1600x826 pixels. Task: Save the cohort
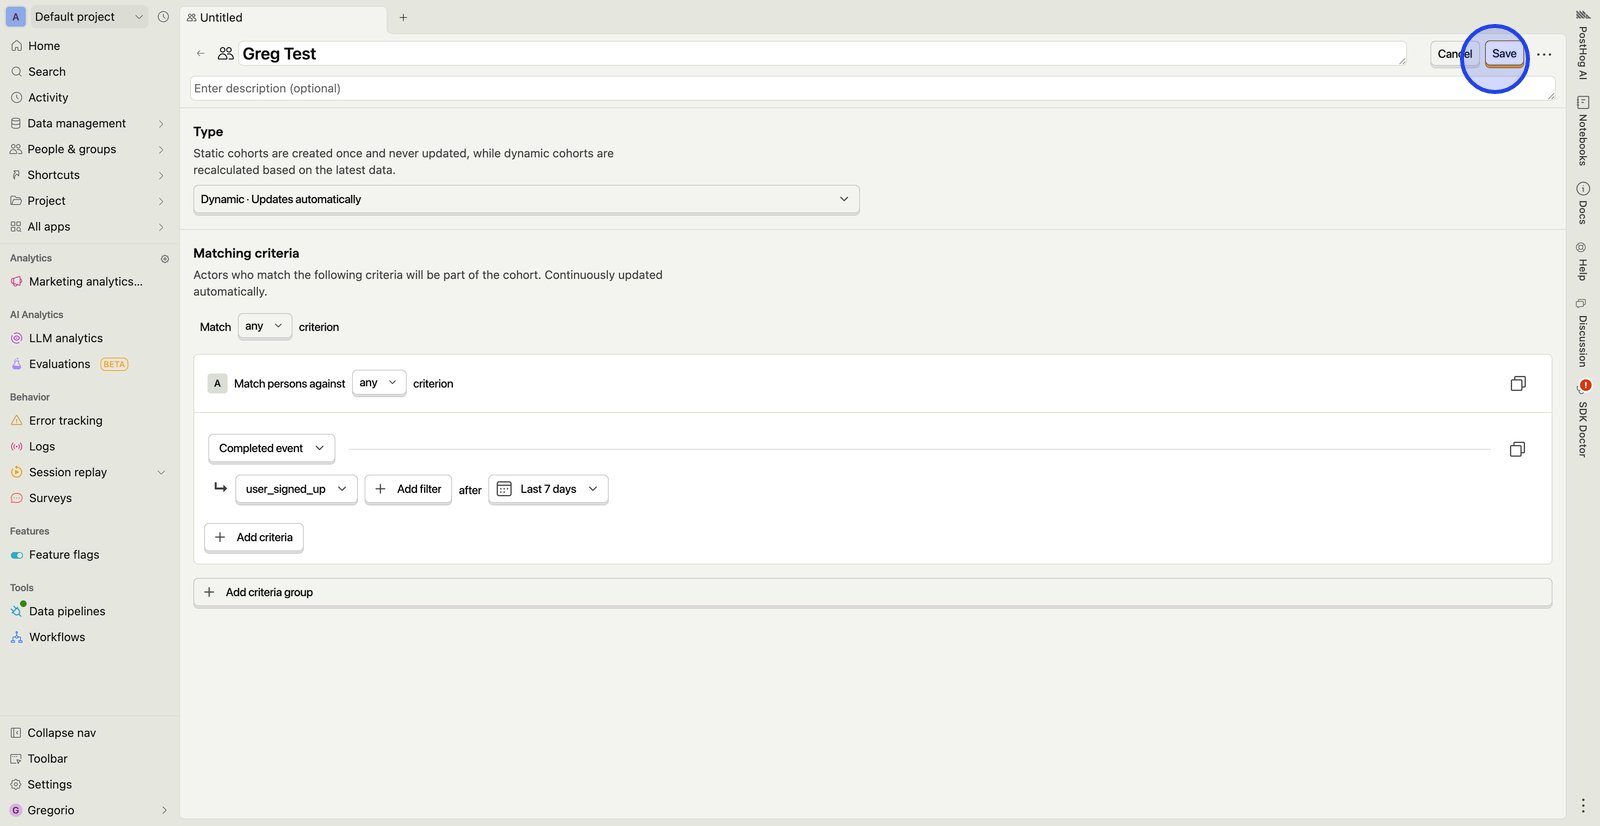coord(1503,54)
